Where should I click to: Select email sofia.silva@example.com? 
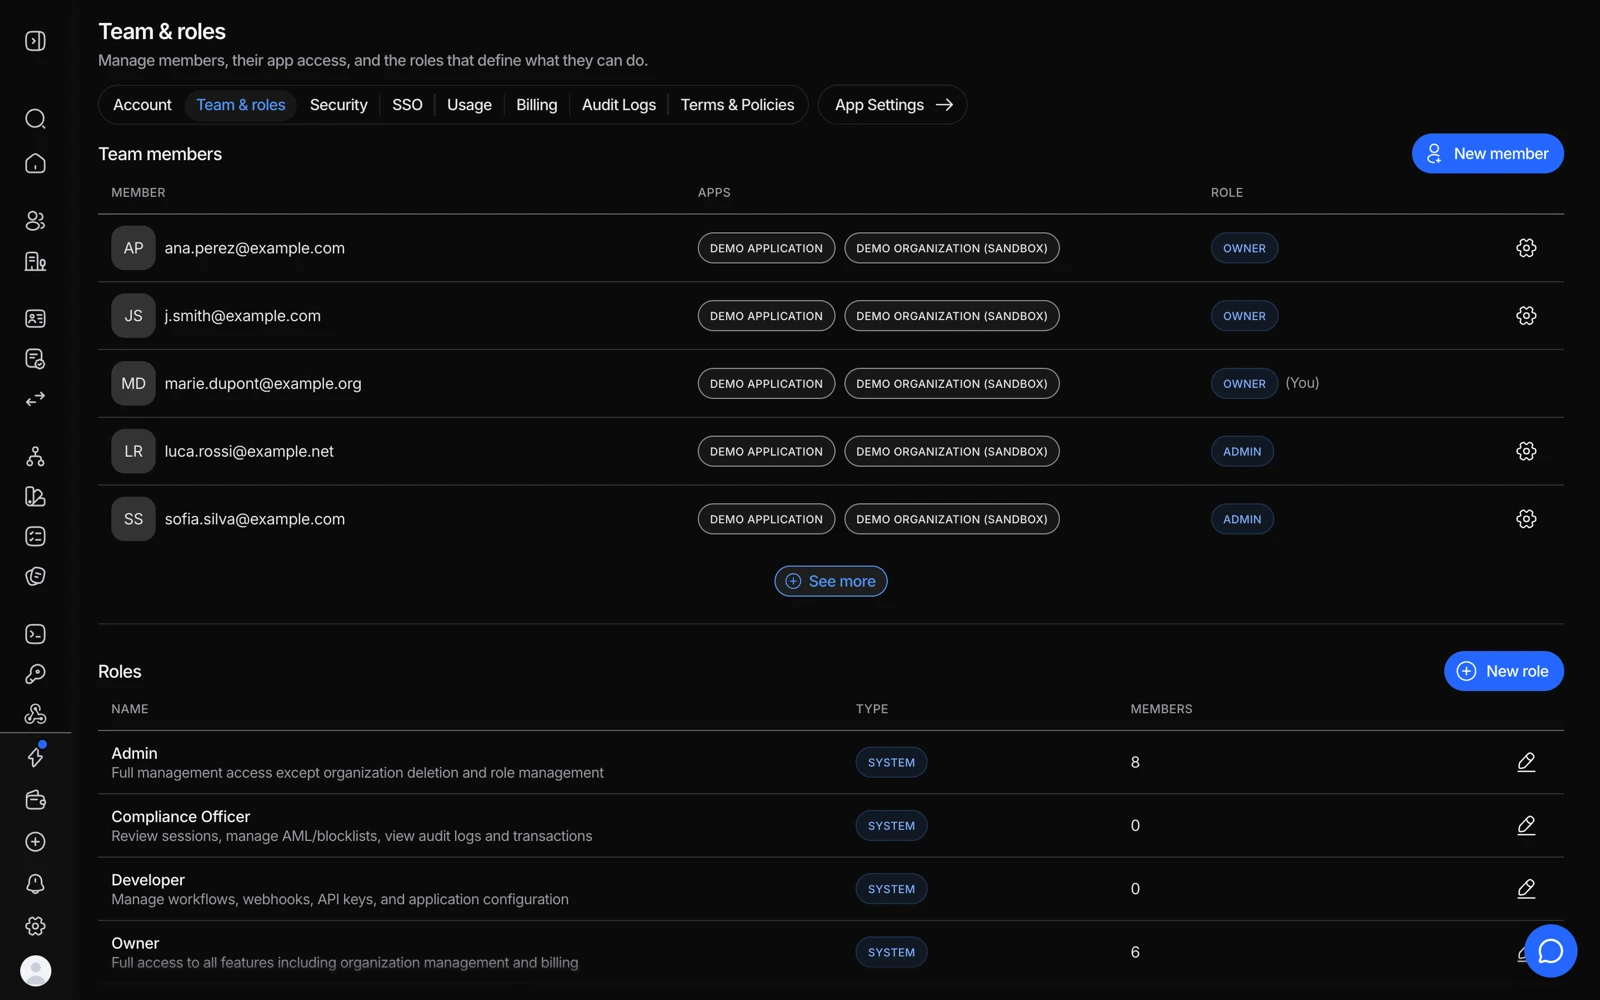click(255, 519)
